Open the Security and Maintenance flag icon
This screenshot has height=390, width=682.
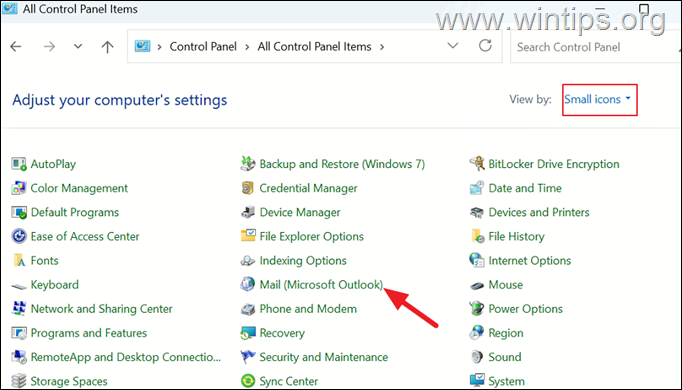[x=247, y=357]
